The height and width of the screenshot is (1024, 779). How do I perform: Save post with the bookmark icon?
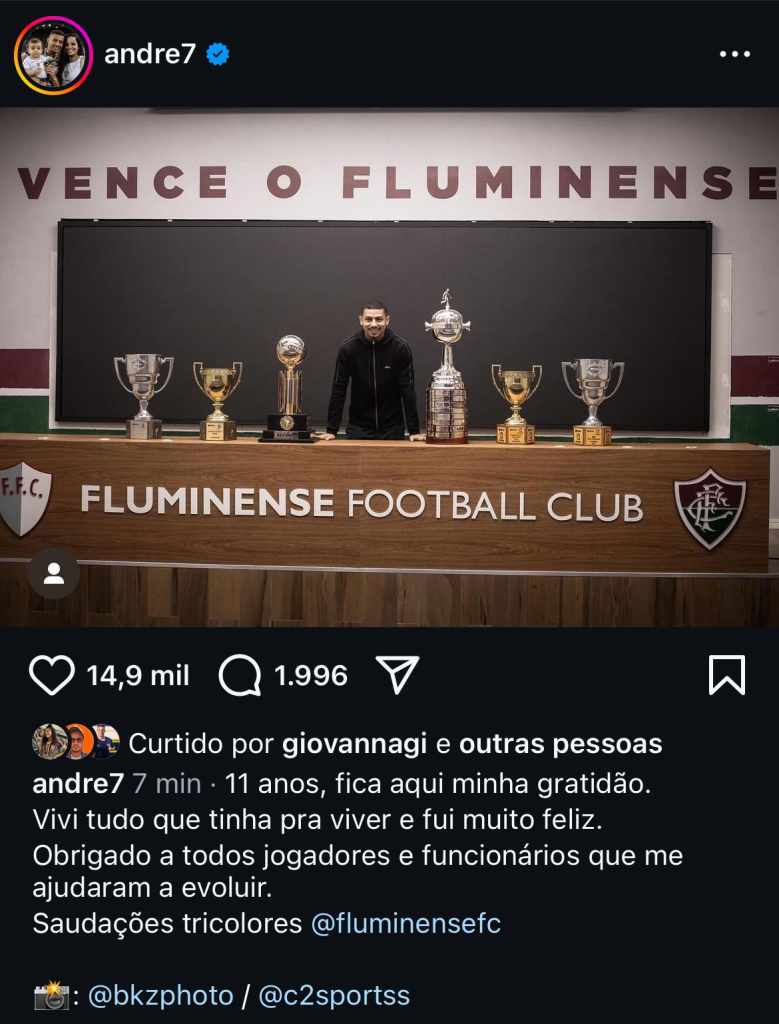727,675
